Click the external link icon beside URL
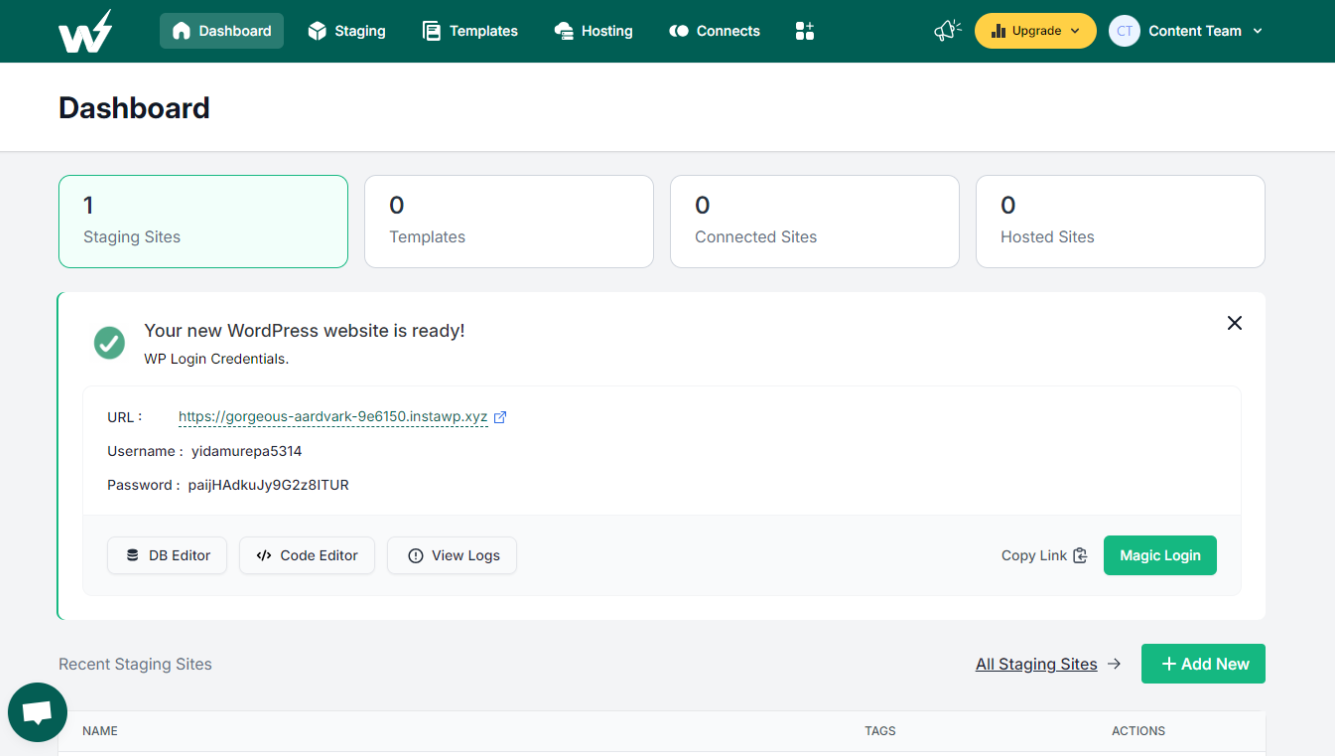This screenshot has width=1335, height=756. point(500,417)
